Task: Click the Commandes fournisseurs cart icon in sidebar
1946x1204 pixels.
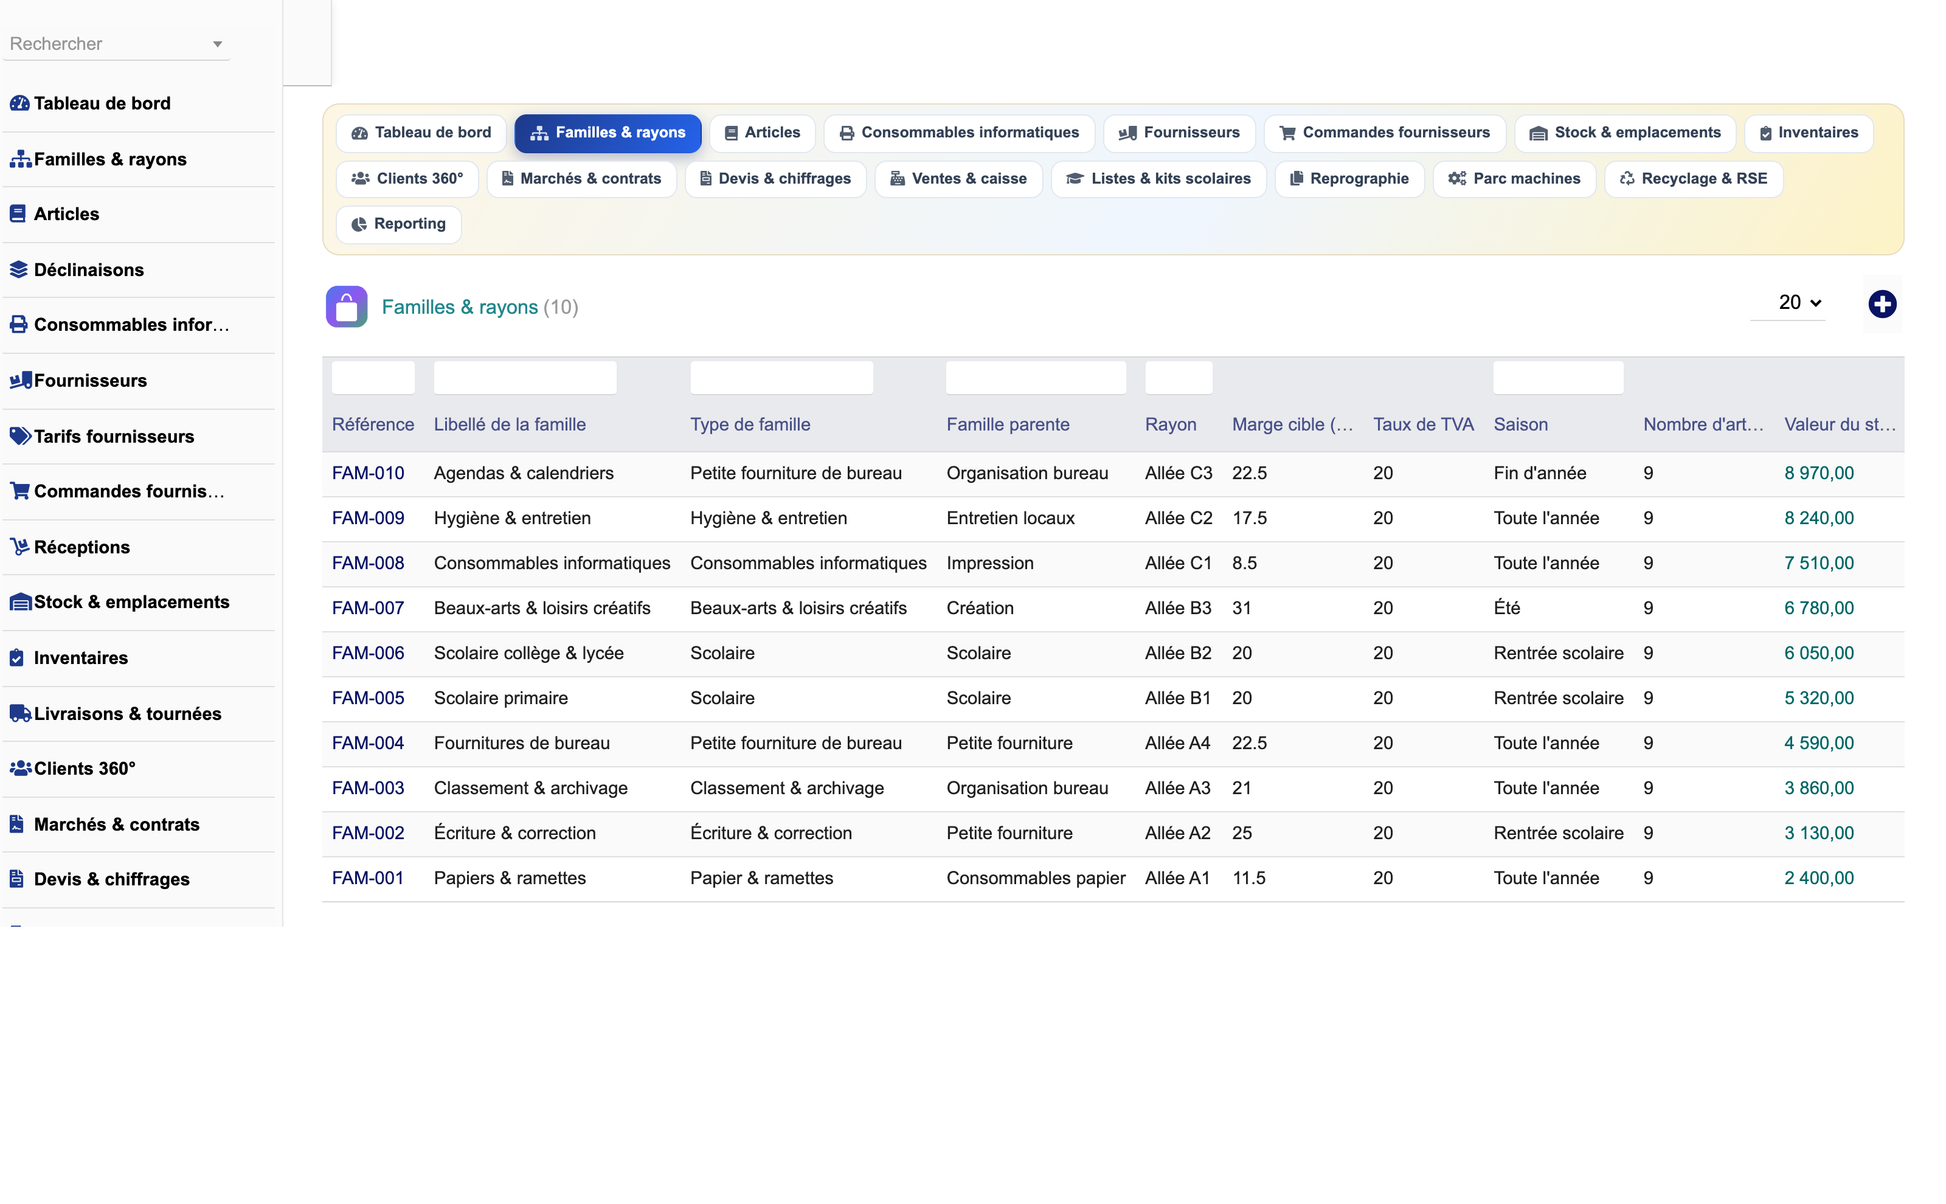Action: (x=20, y=491)
